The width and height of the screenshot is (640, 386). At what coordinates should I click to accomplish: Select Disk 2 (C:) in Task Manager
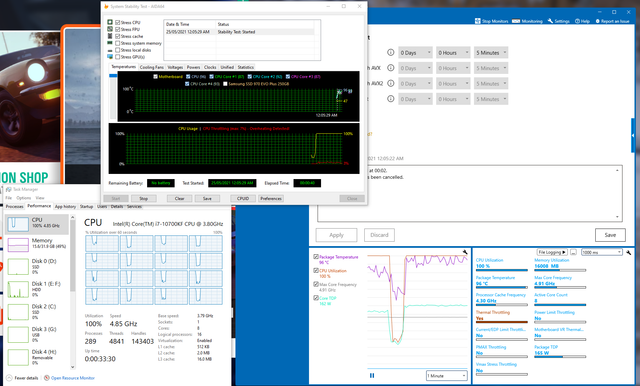tap(38, 312)
